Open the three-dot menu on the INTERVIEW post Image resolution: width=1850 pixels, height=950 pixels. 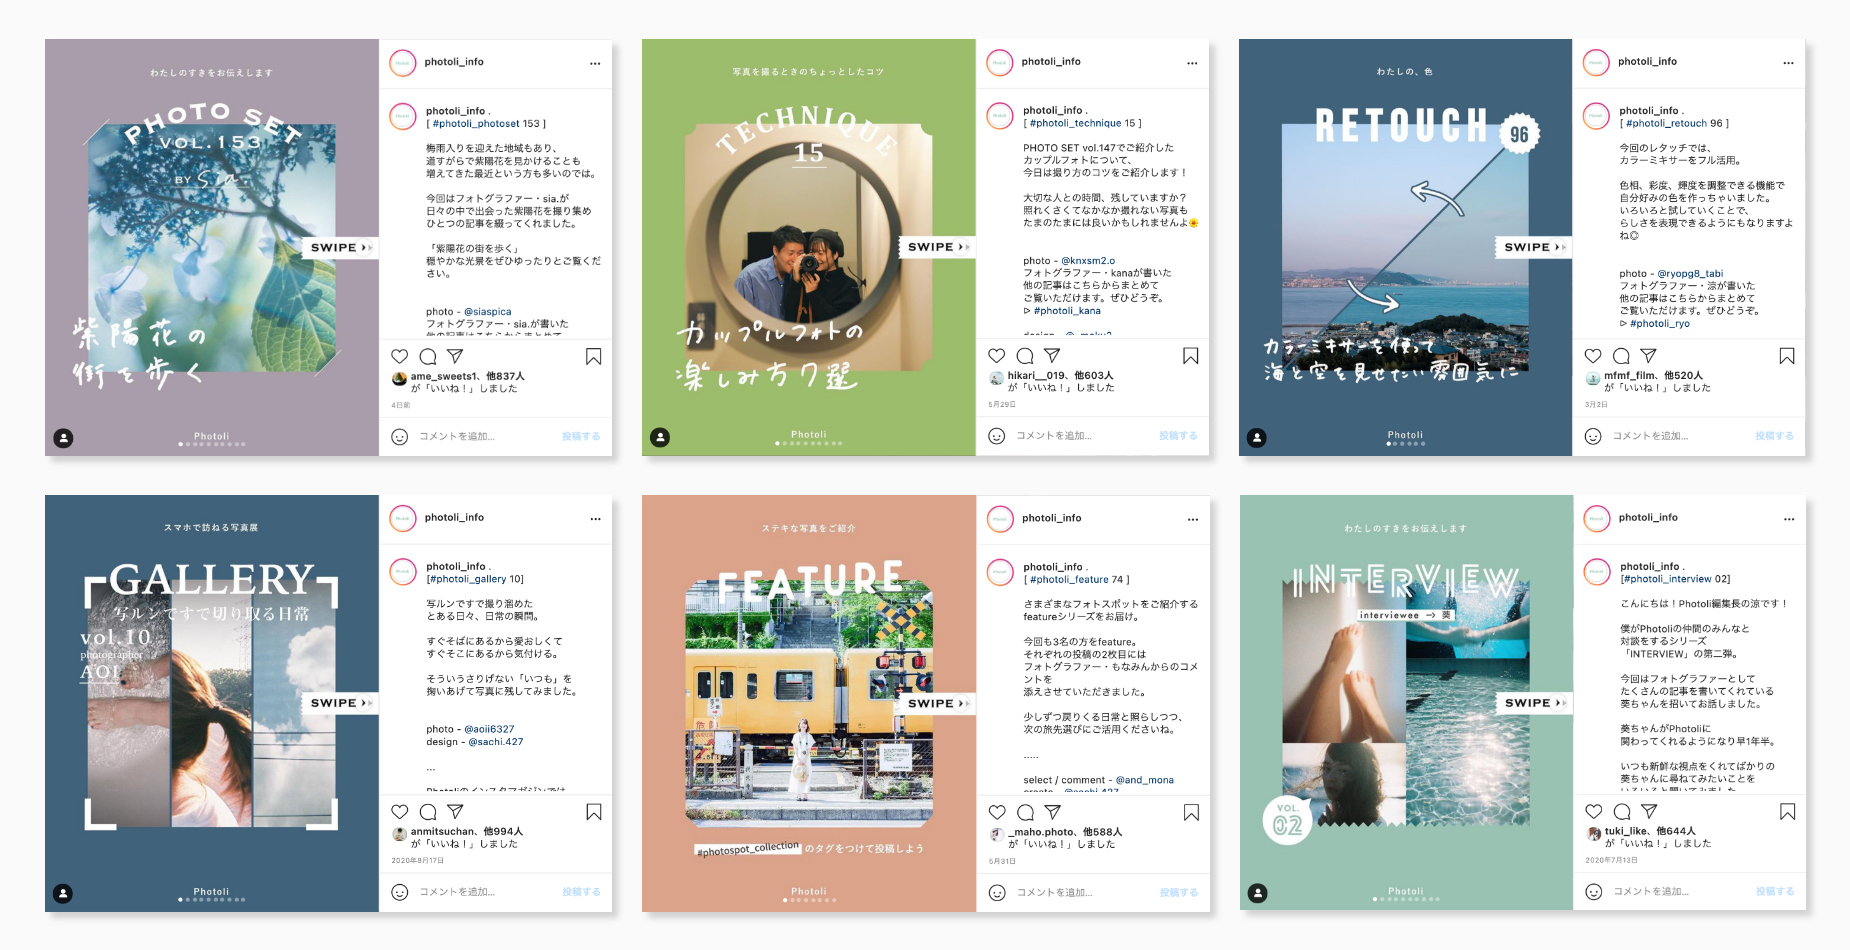pyautogui.click(x=1789, y=519)
